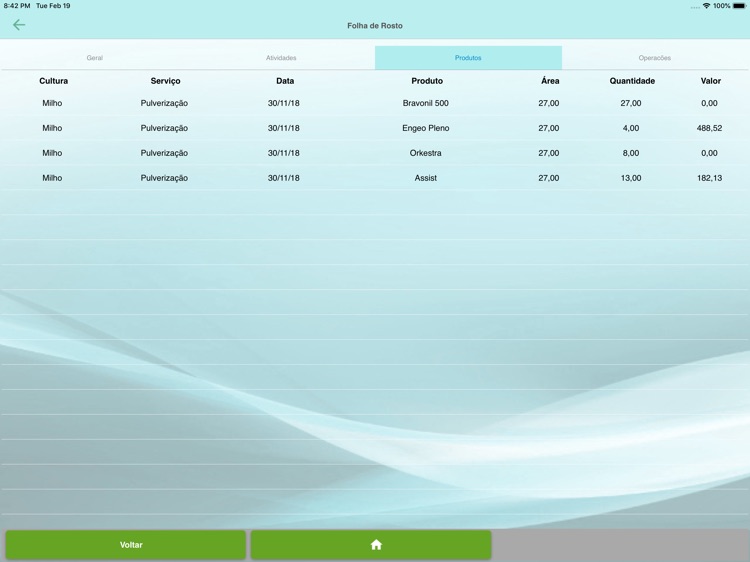Click Valor 0,00 in Bravonil 500 row
750x562 pixels.
point(709,103)
